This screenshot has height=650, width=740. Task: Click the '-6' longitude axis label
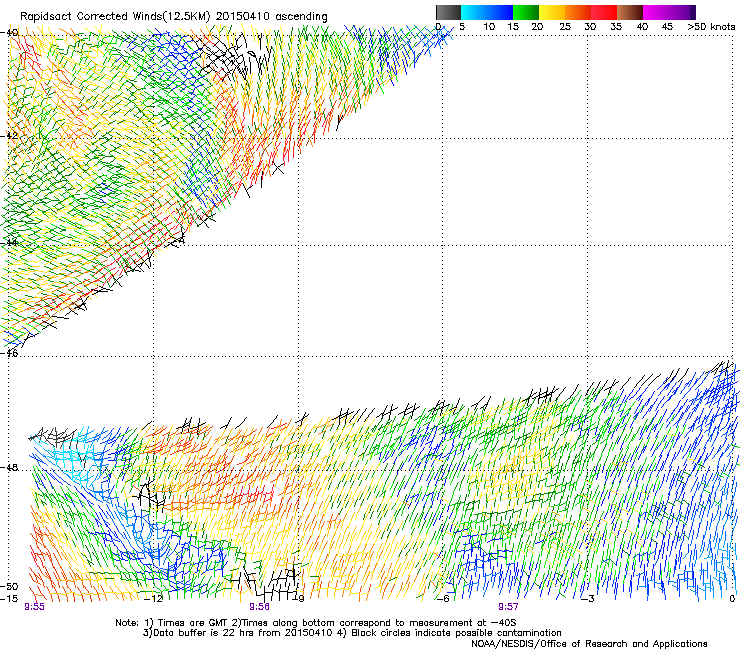click(x=443, y=599)
